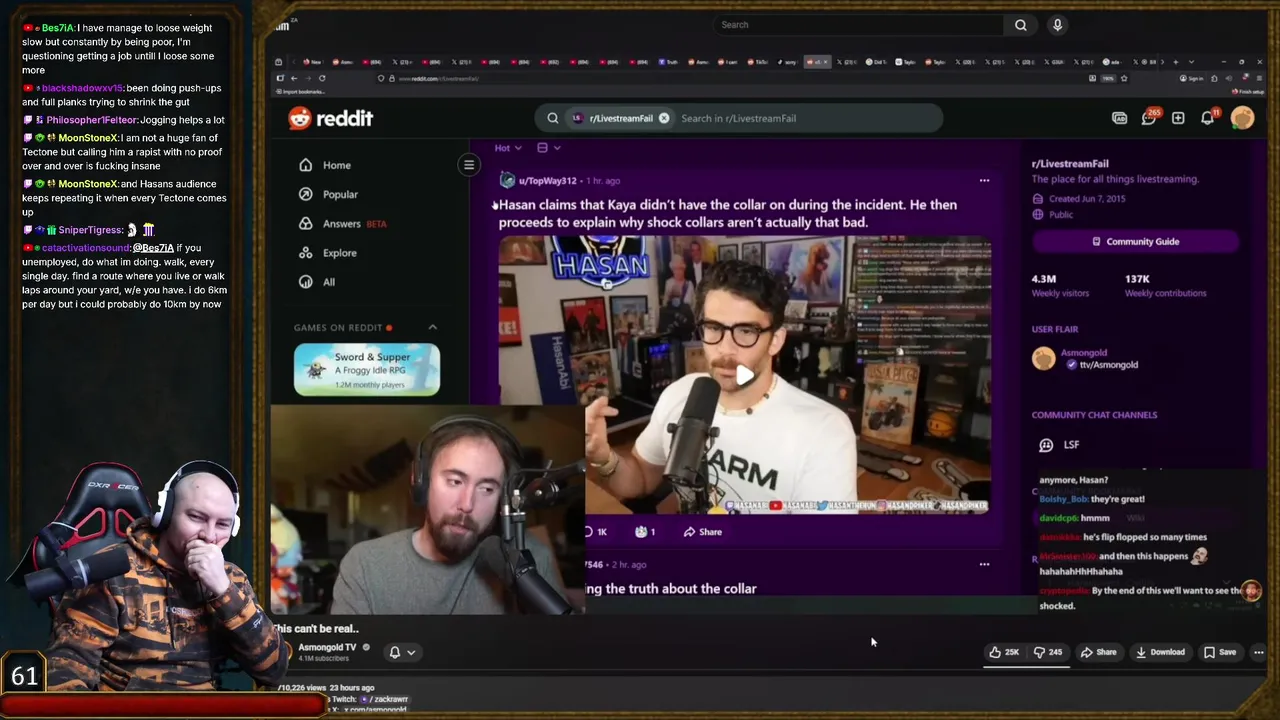The image size is (1280, 720).
Task: Remove the r/LivestreamFail search filter
Action: pos(664,118)
